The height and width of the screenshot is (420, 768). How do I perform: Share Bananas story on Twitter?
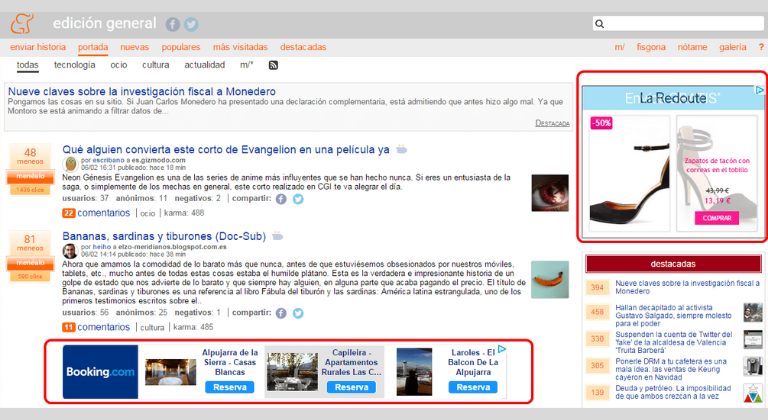[x=298, y=313]
